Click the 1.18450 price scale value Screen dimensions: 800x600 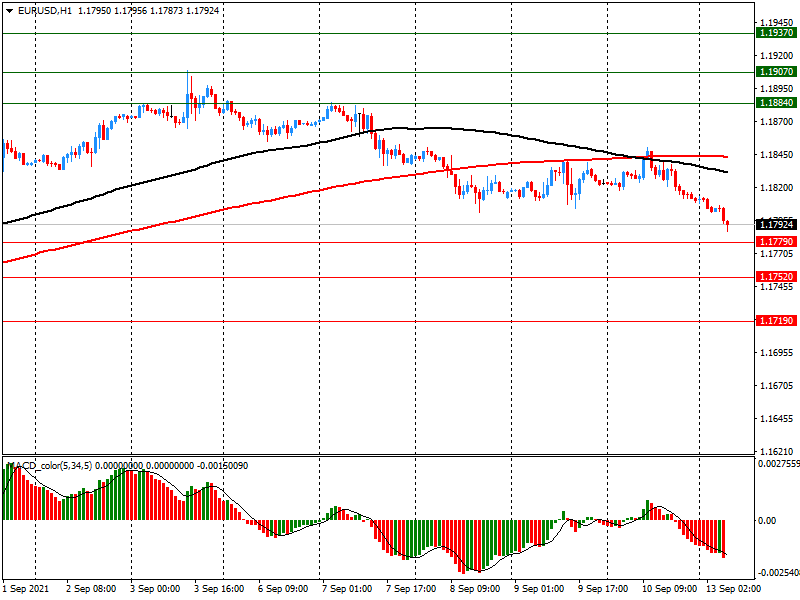click(777, 155)
